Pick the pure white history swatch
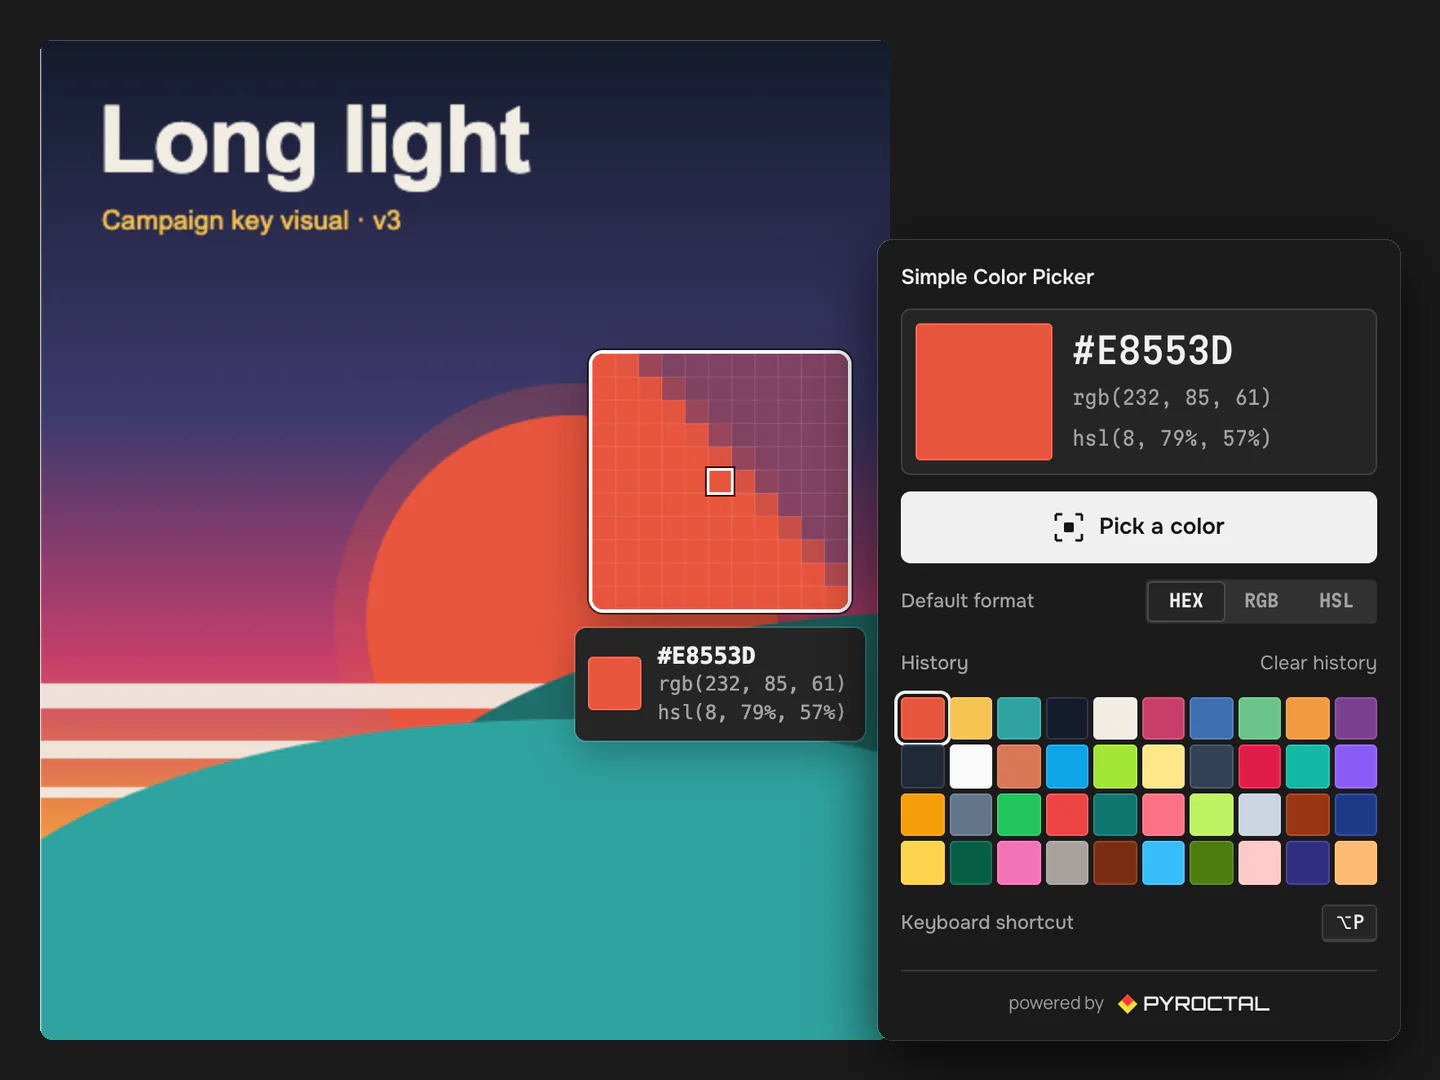This screenshot has height=1080, width=1440. pos(970,767)
